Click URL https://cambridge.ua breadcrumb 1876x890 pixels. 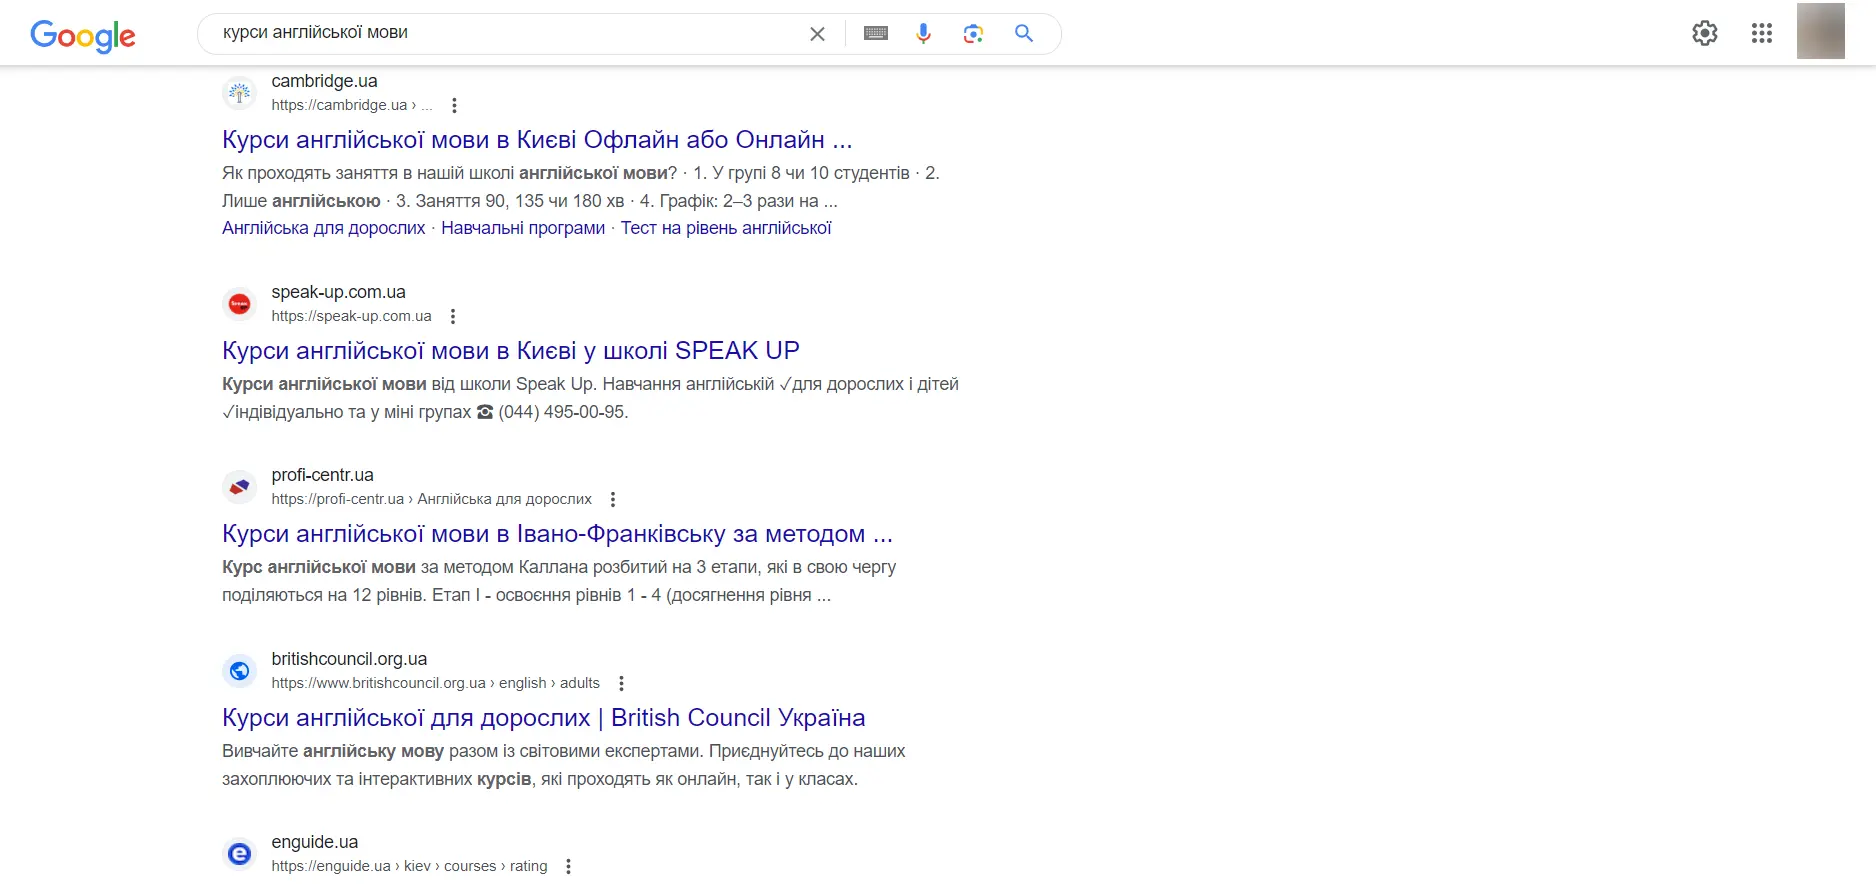[351, 105]
